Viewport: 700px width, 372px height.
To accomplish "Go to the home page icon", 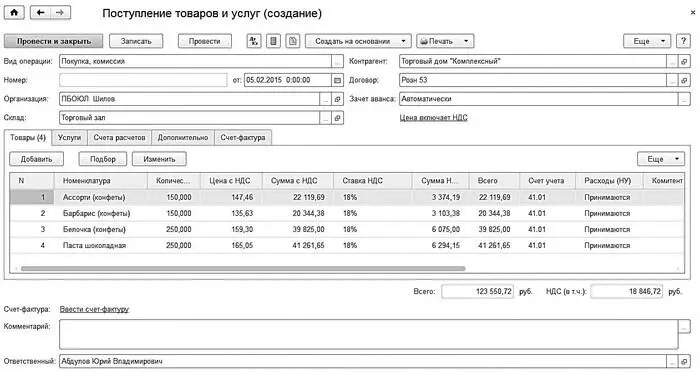I will point(14,13).
